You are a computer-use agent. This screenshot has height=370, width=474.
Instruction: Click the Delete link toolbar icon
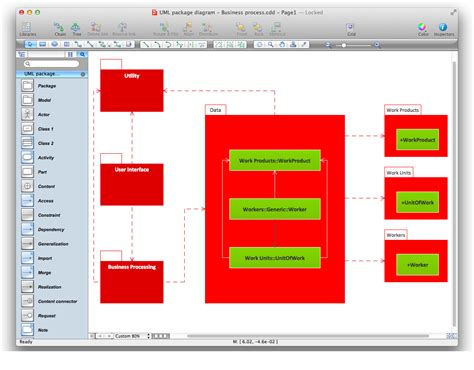[x=97, y=29]
